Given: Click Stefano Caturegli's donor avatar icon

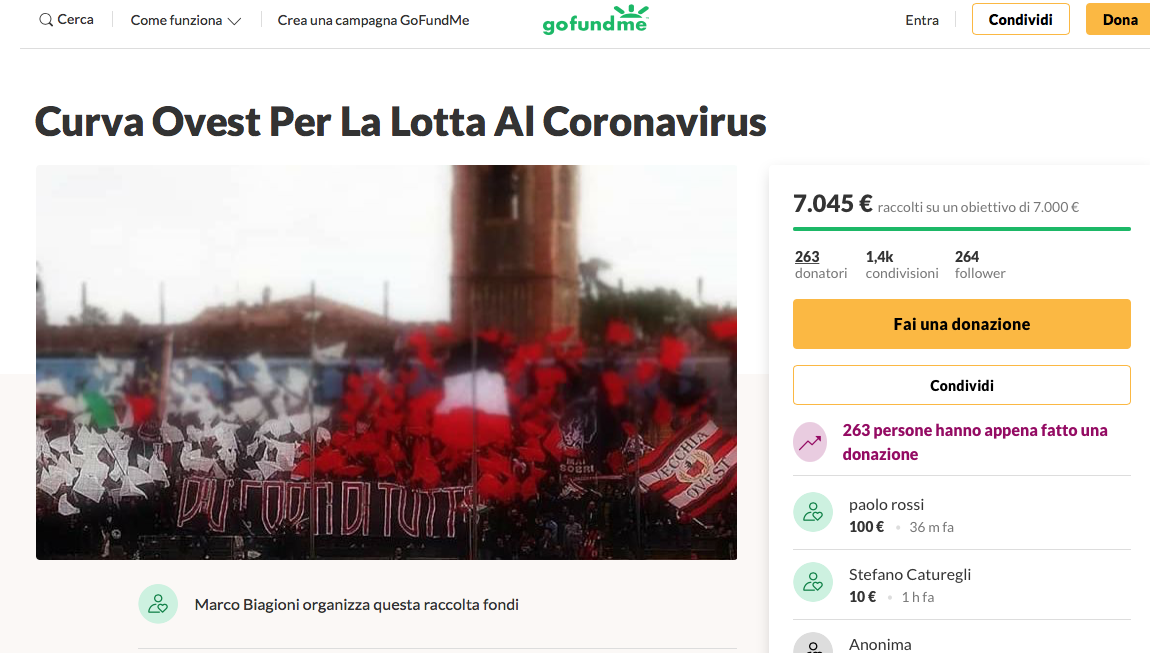Looking at the screenshot, I should 813,582.
